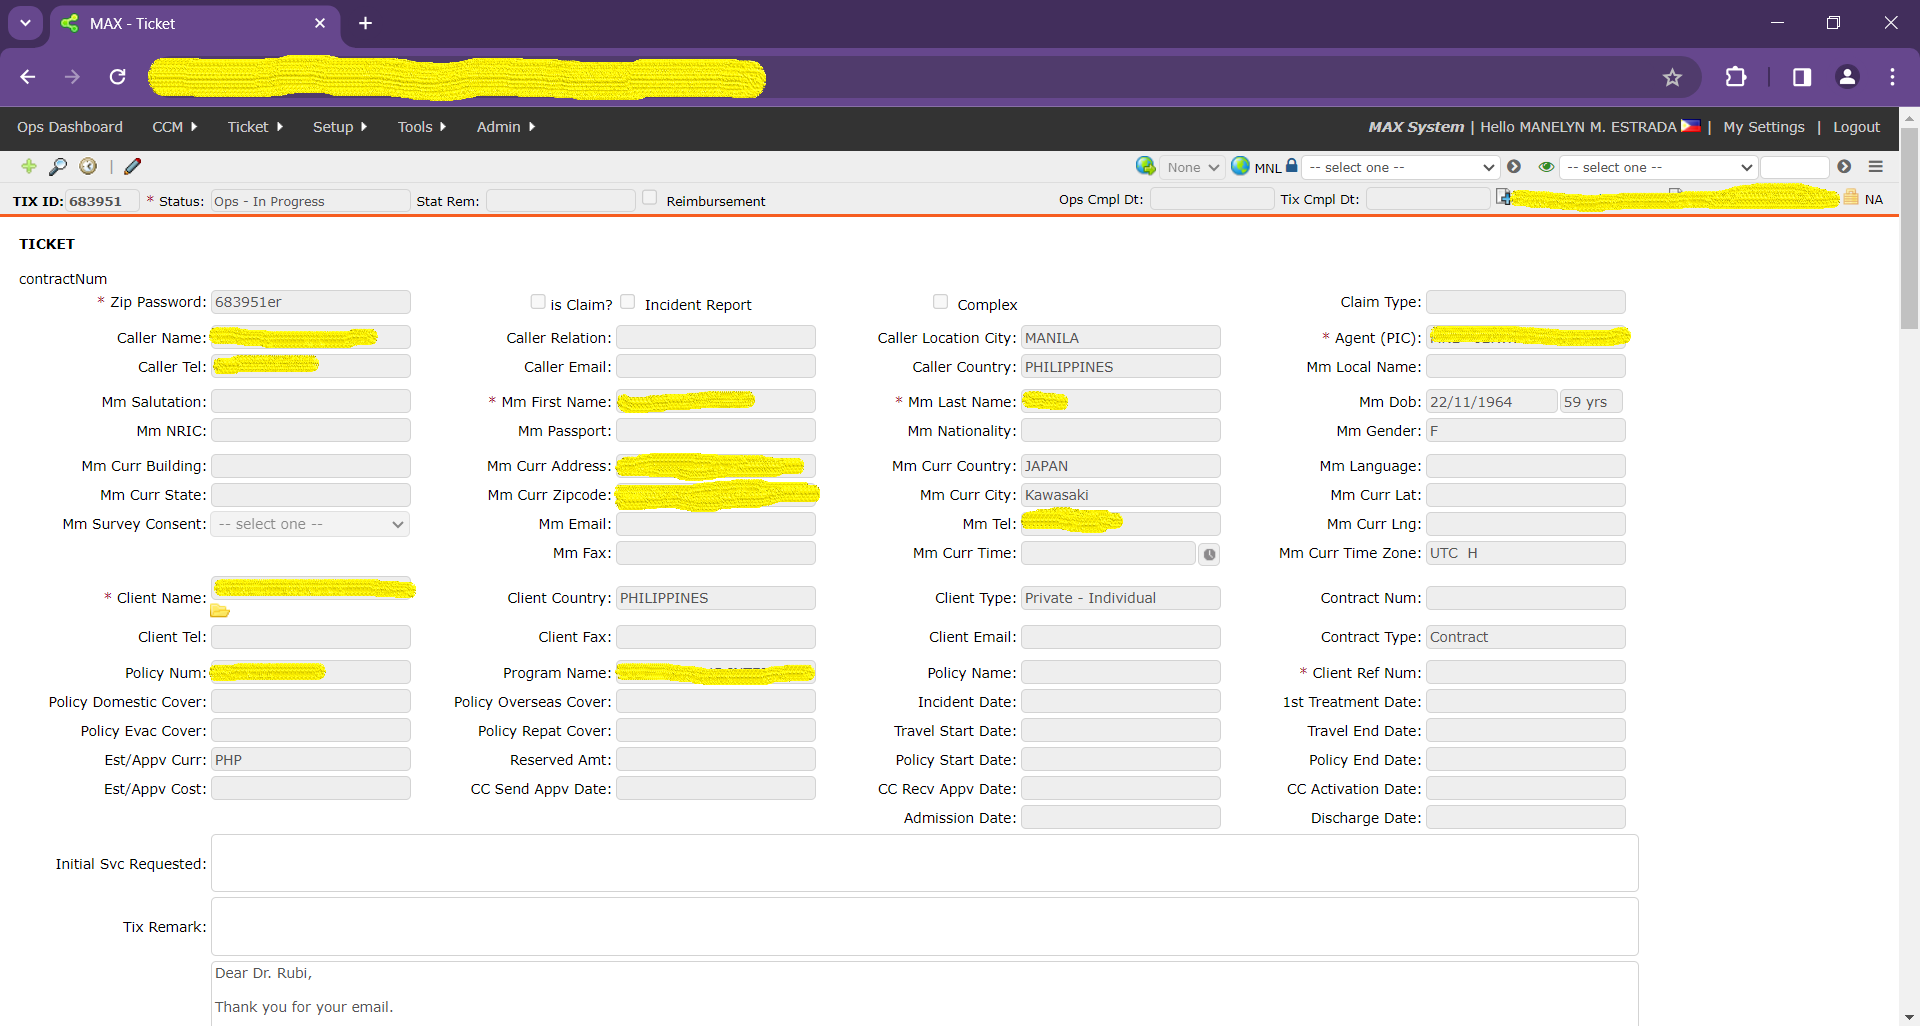Click the Logout link
This screenshot has height=1026, width=1920.
point(1856,127)
